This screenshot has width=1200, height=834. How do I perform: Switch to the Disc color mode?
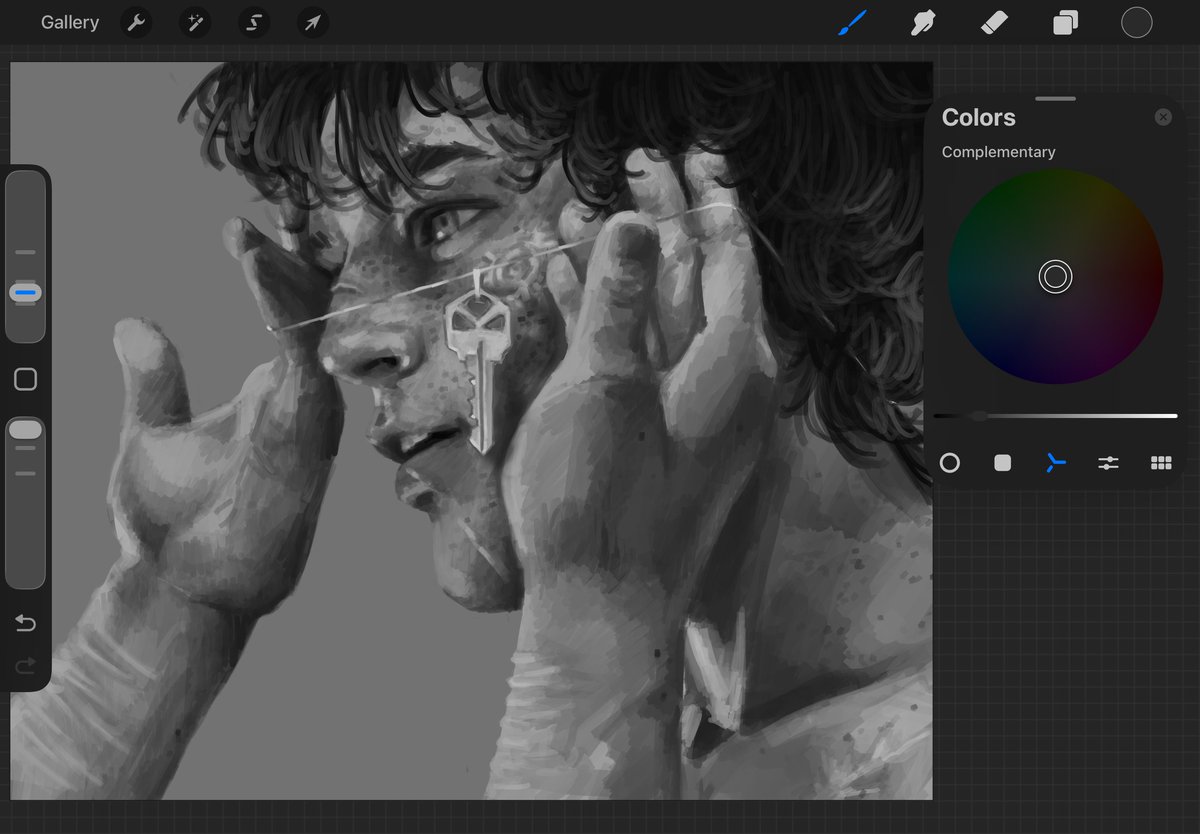click(950, 463)
